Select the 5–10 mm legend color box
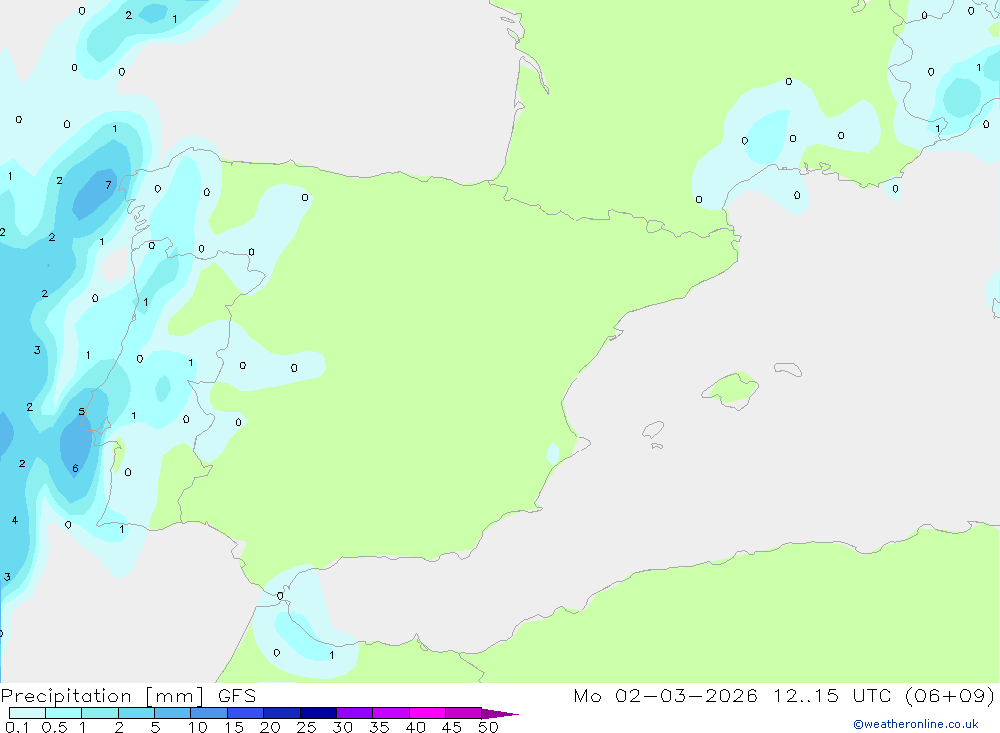 click(x=172, y=713)
